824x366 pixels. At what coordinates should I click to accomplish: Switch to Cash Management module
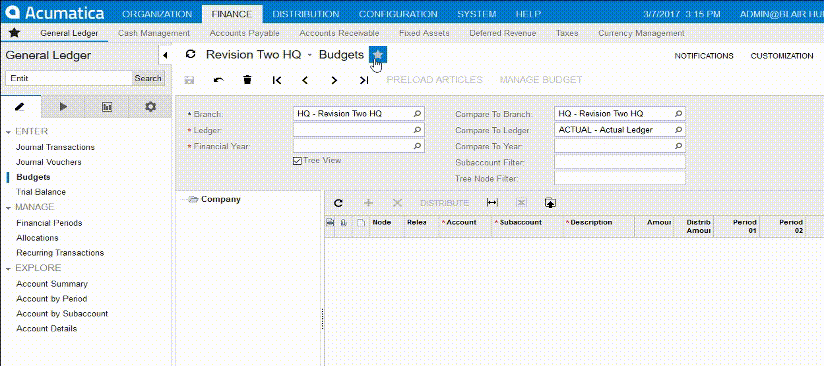pyautogui.click(x=154, y=33)
